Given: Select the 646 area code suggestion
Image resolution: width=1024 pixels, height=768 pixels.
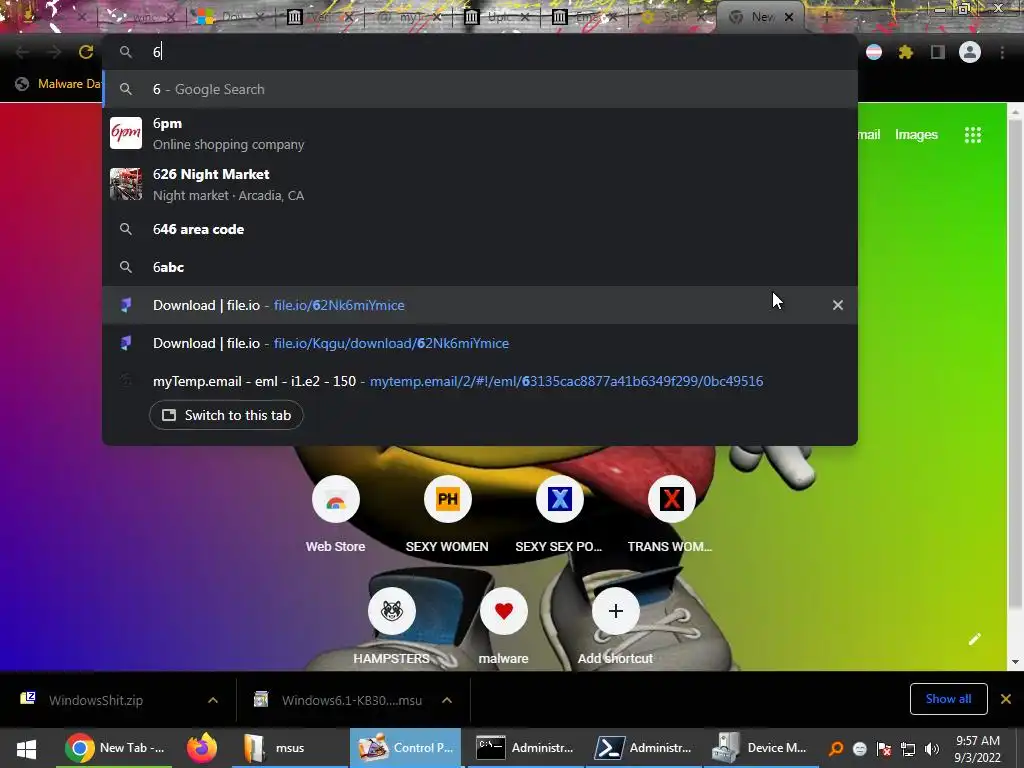Looking at the screenshot, I should 480,229.
